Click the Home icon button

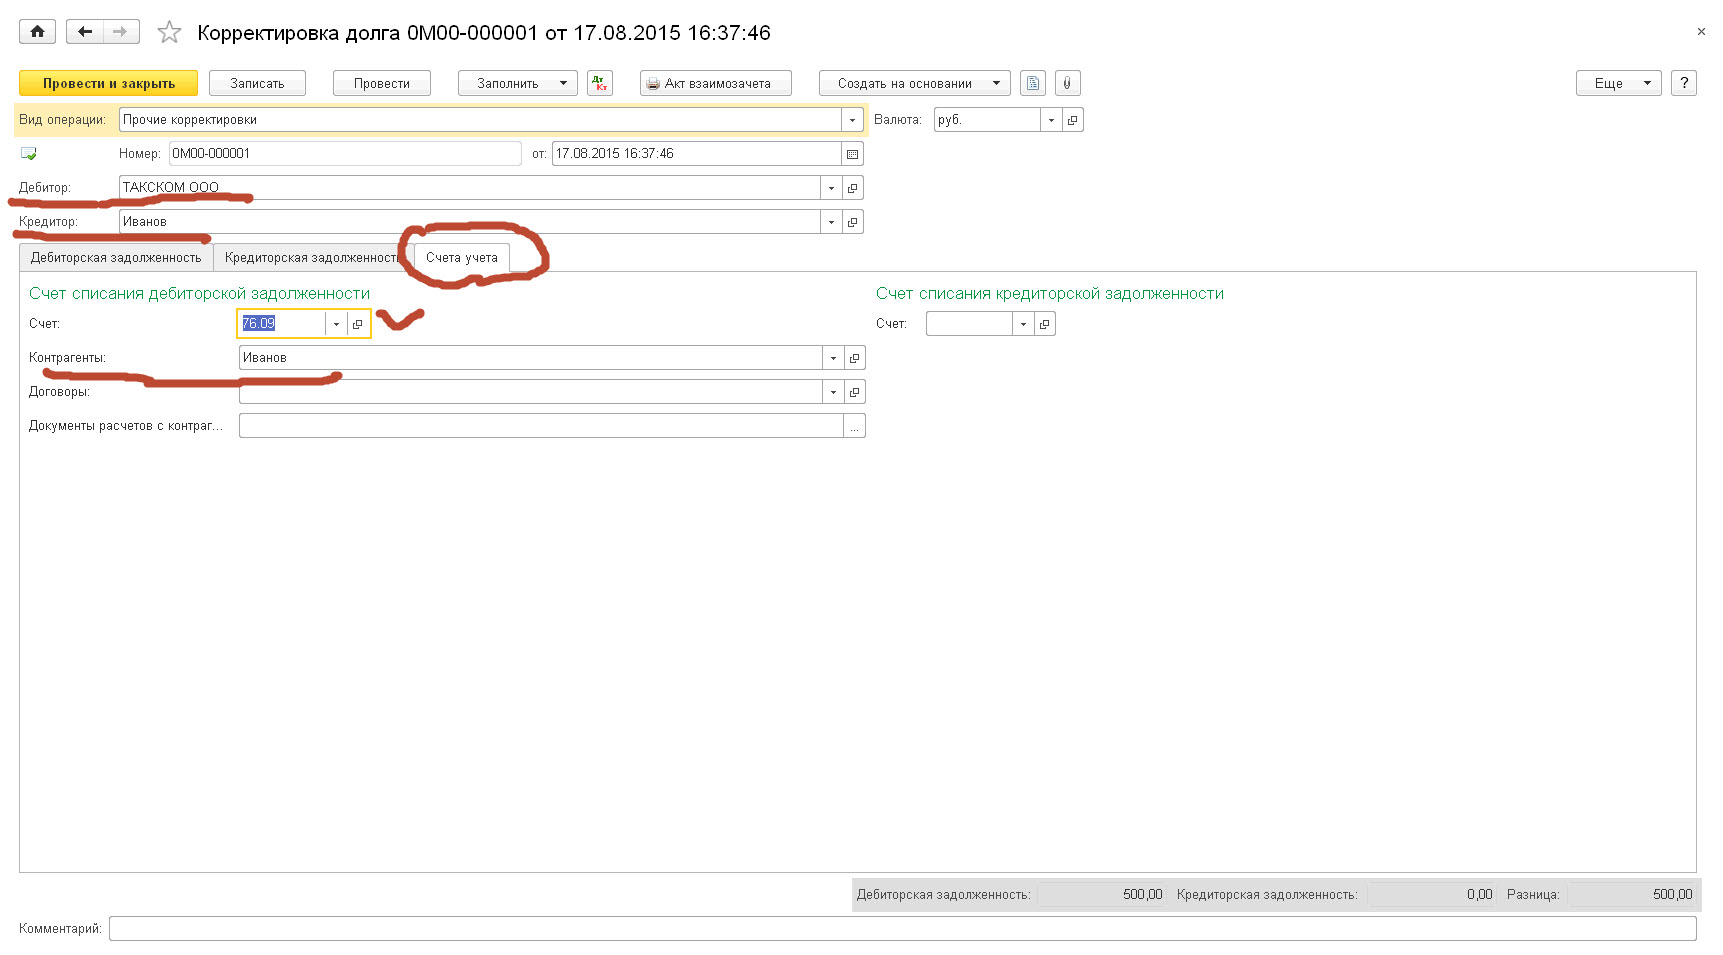(37, 32)
